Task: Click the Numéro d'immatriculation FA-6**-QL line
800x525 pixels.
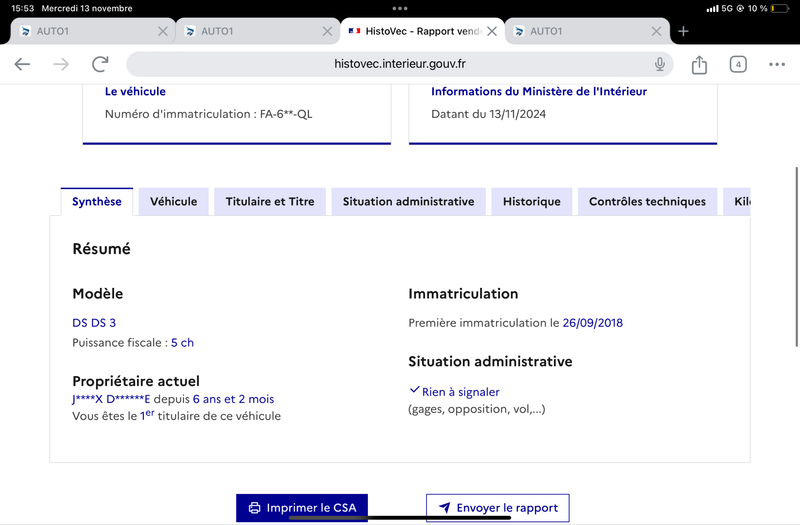Action: tap(209, 114)
